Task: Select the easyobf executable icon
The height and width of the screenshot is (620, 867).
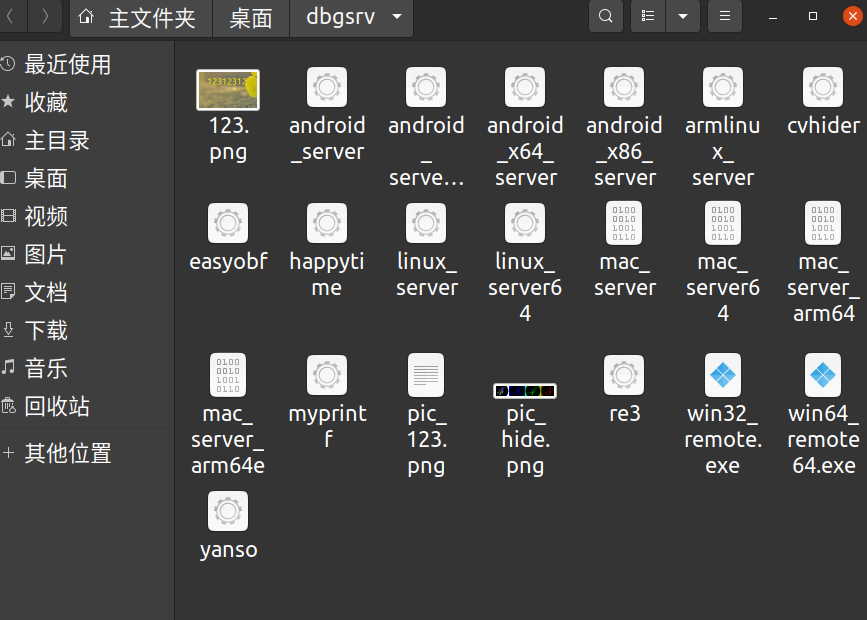Action: [228, 223]
